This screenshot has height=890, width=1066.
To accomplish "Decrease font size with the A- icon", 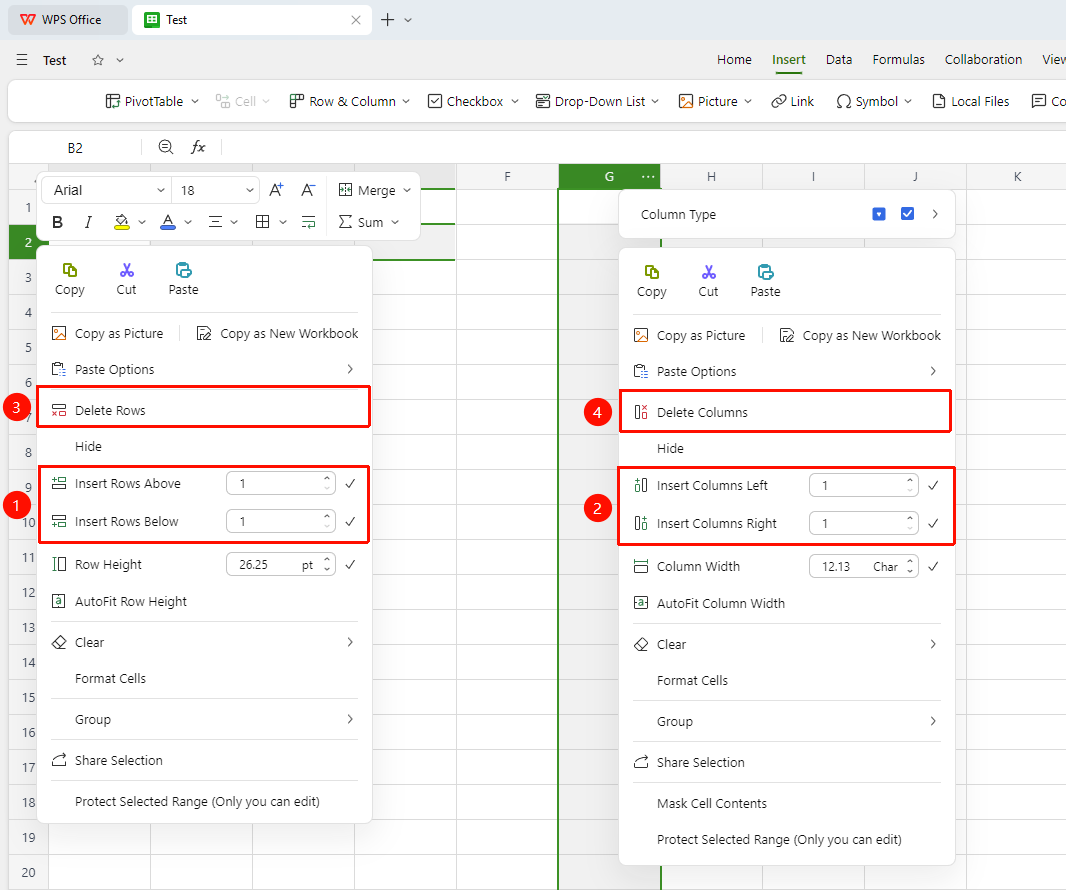I will [x=308, y=190].
